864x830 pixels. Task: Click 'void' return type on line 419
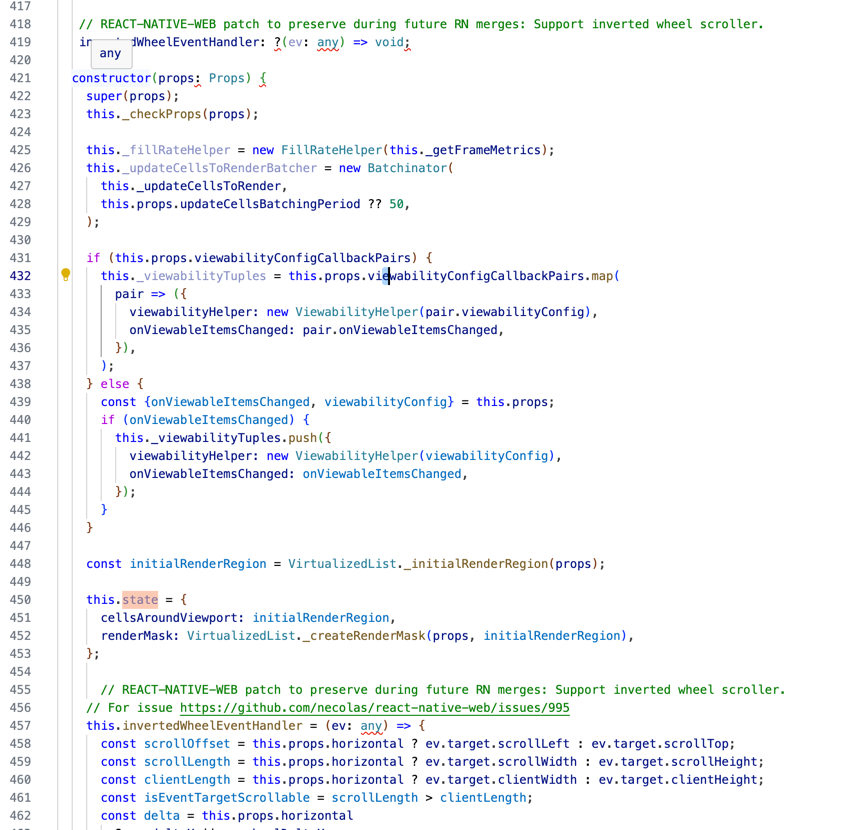coord(389,42)
